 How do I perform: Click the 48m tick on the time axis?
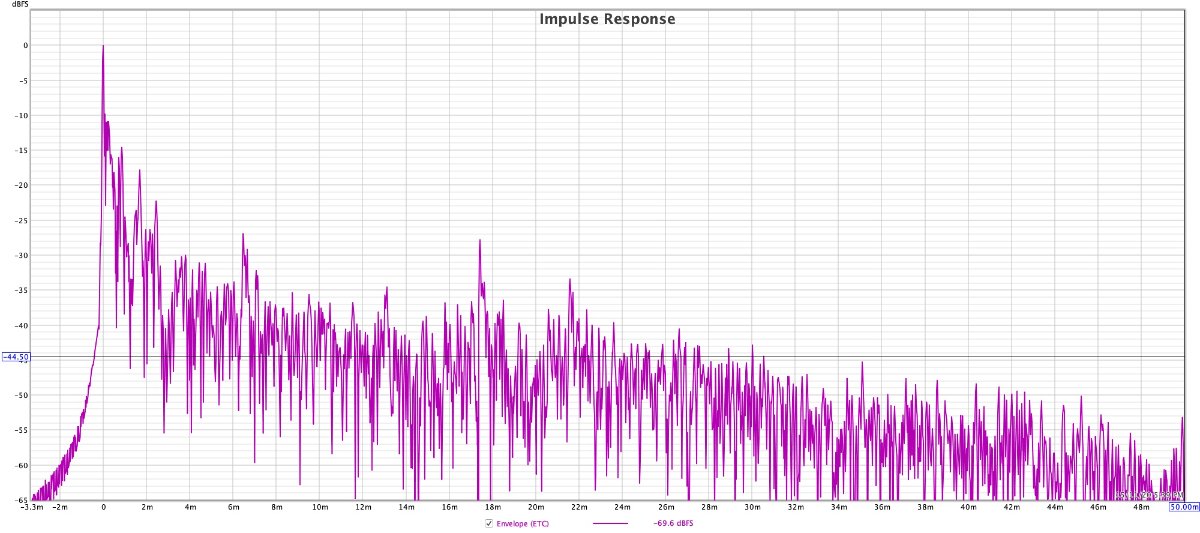[x=1141, y=507]
